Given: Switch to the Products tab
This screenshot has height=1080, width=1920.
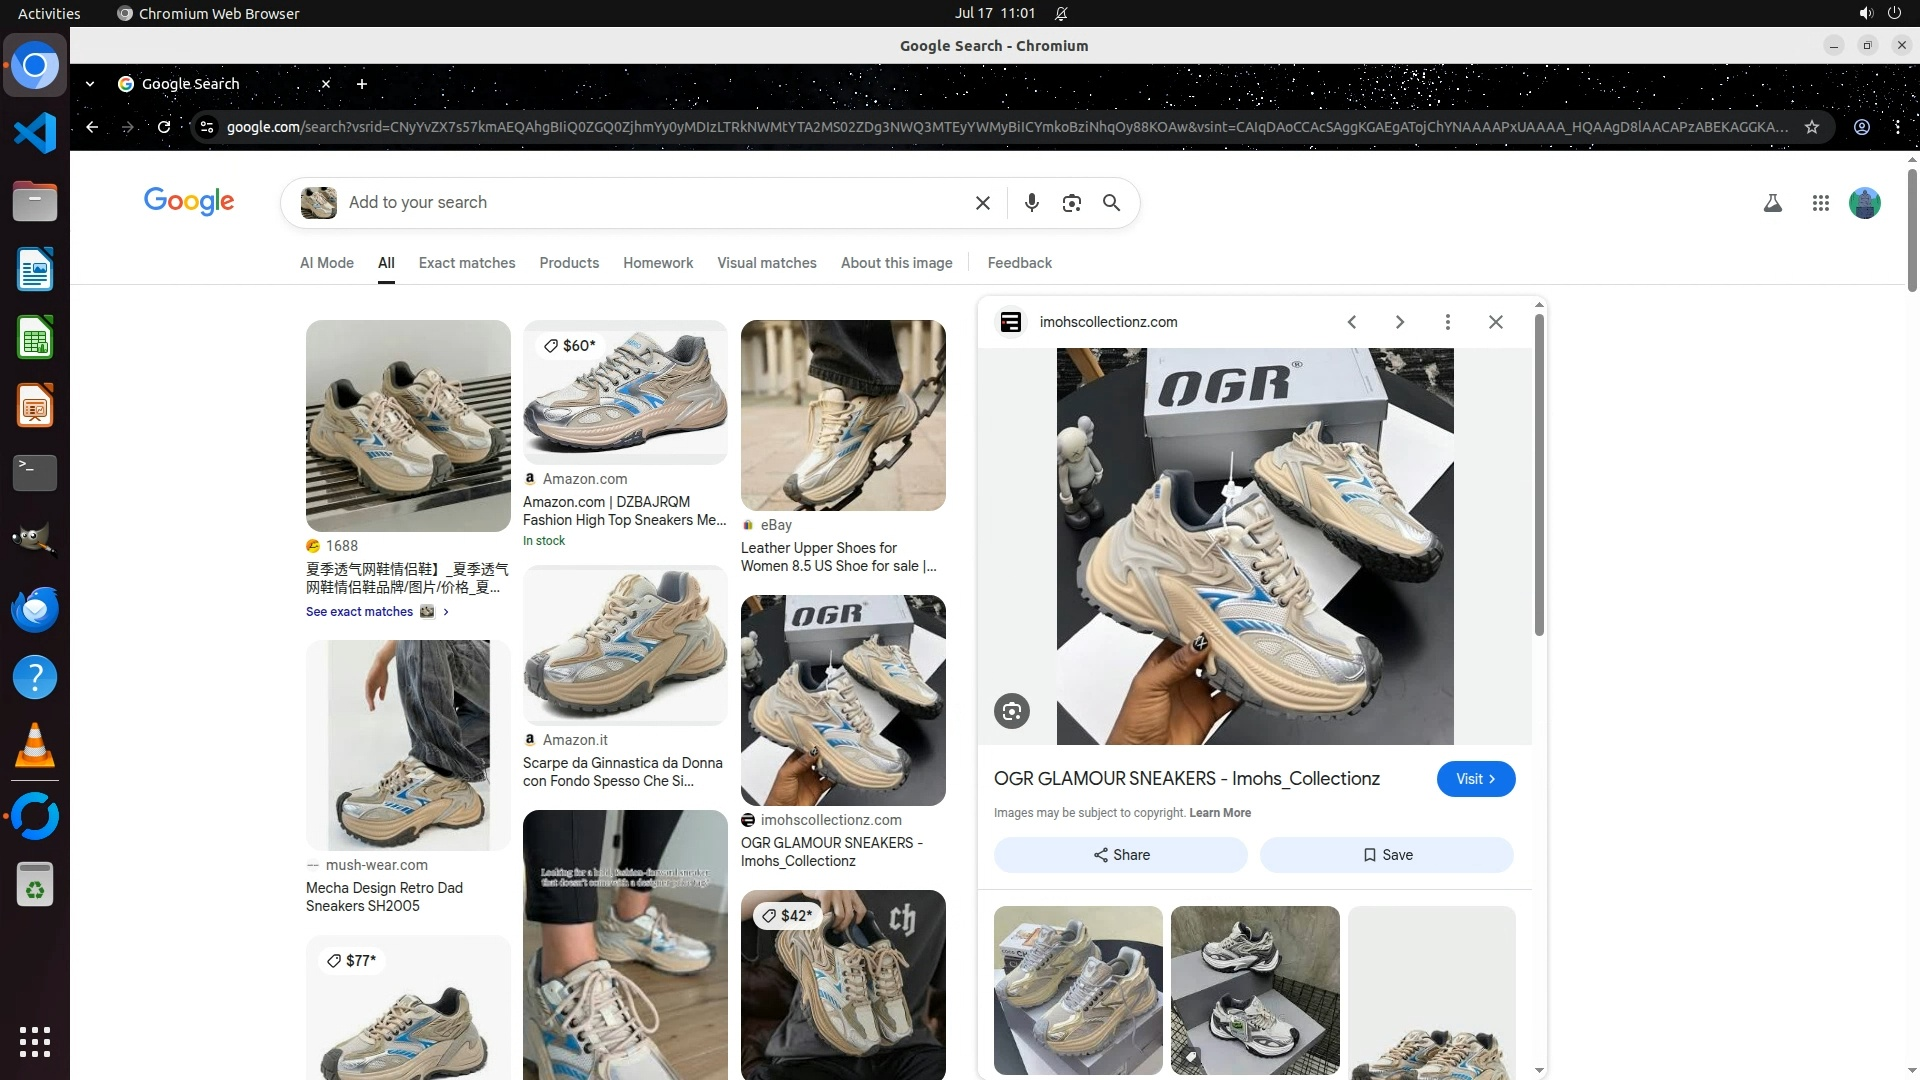Looking at the screenshot, I should pyautogui.click(x=568, y=263).
